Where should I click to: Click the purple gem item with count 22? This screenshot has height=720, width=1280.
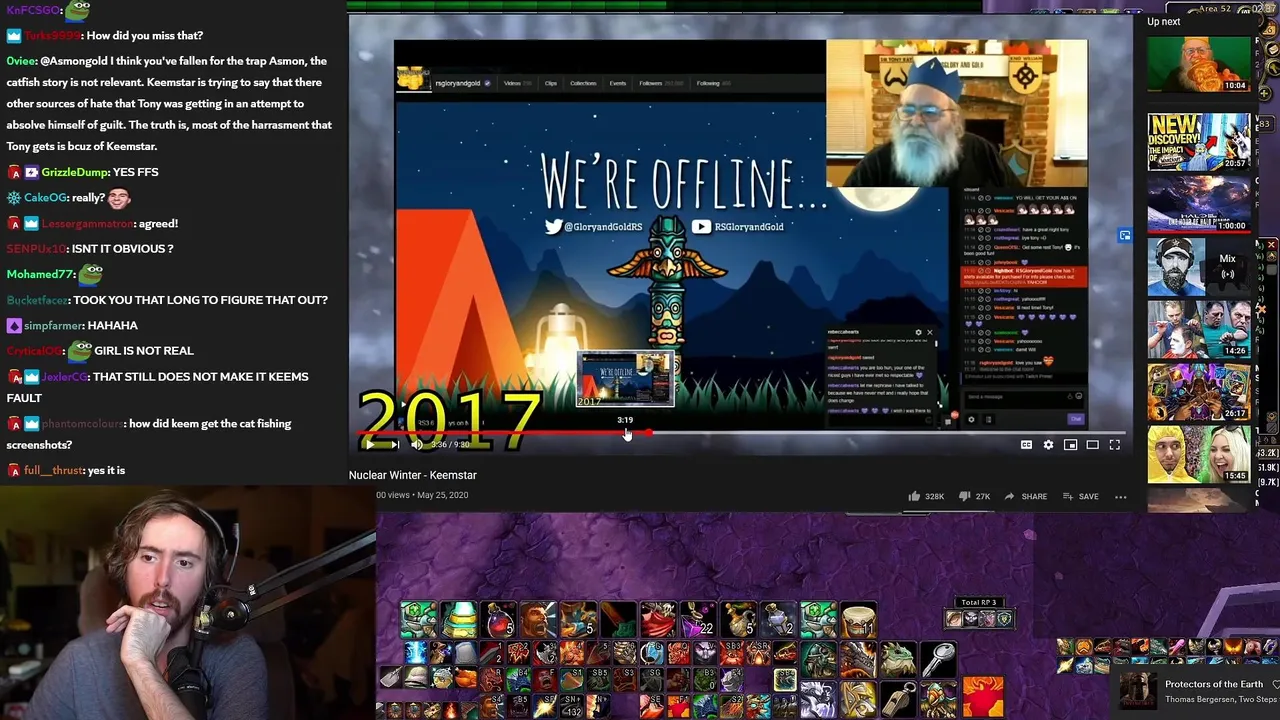698,620
